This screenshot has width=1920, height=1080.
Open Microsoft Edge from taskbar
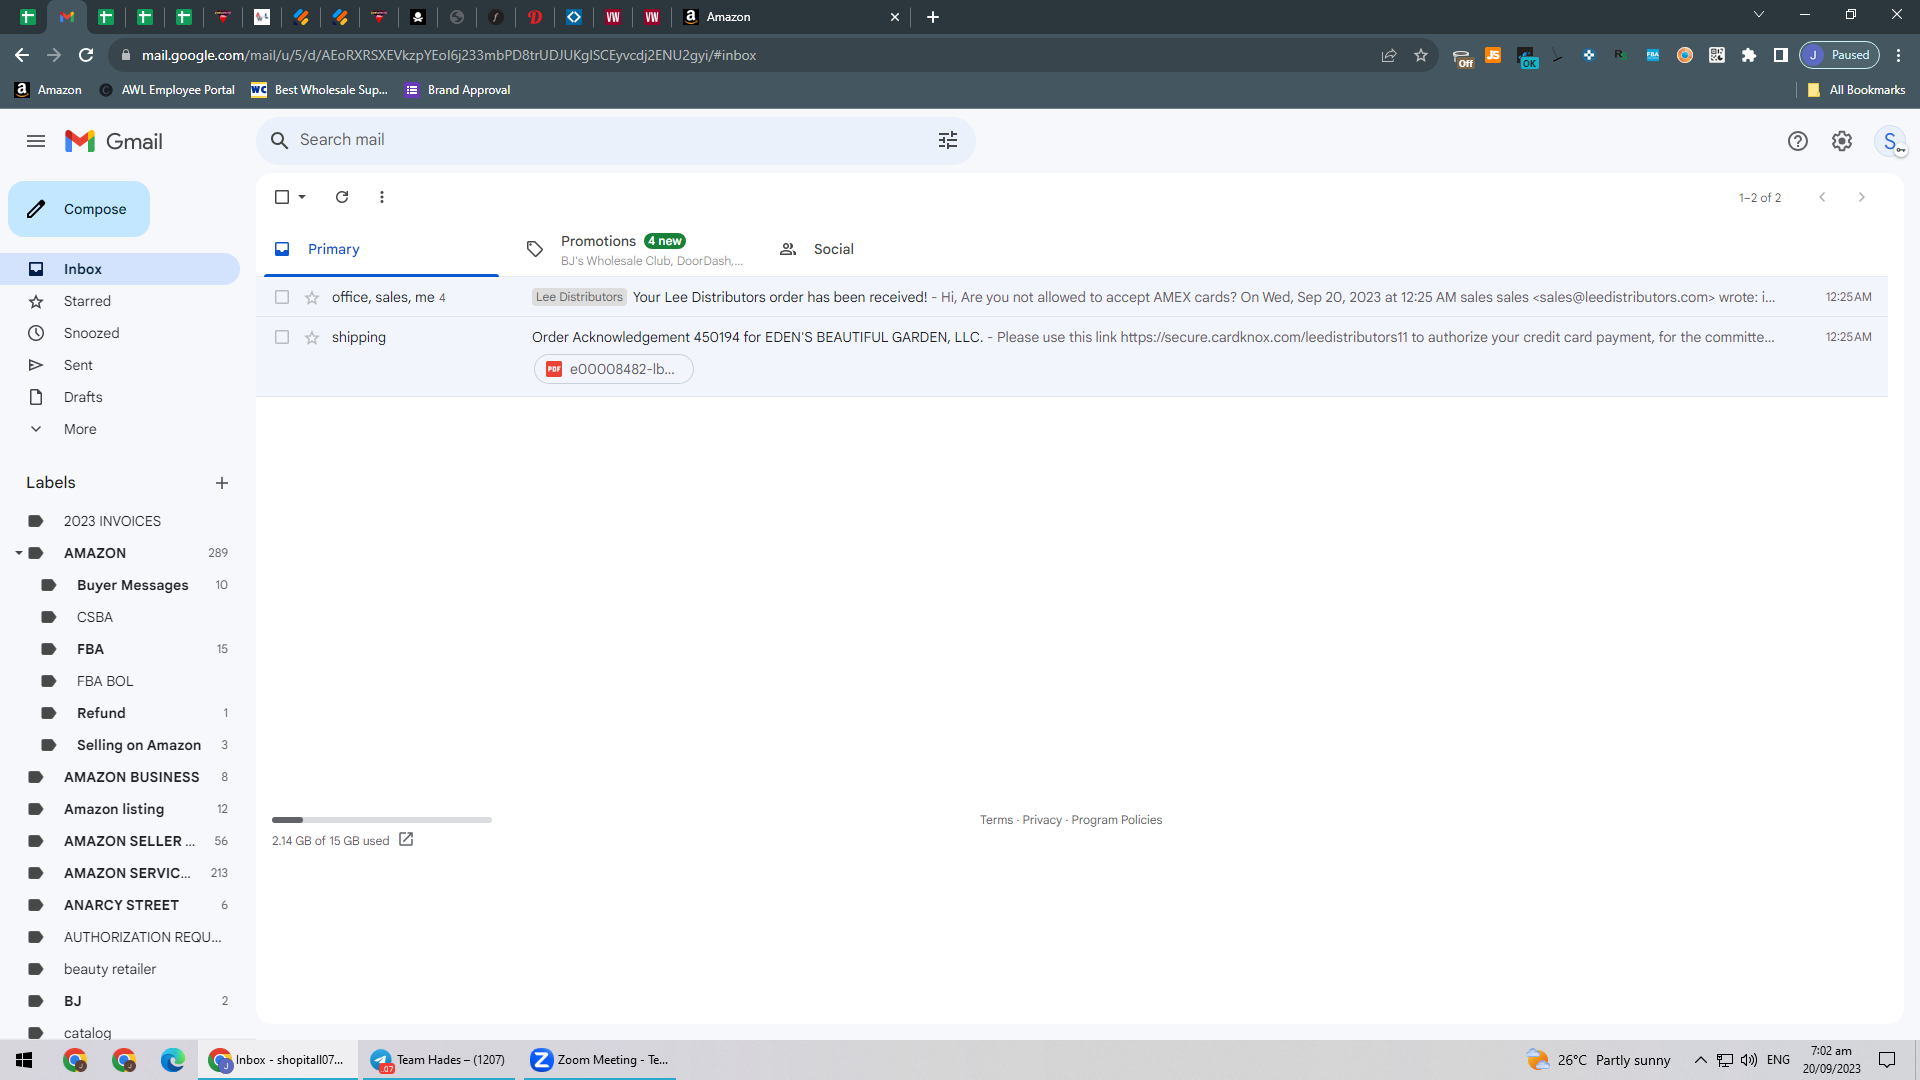[x=173, y=1060]
